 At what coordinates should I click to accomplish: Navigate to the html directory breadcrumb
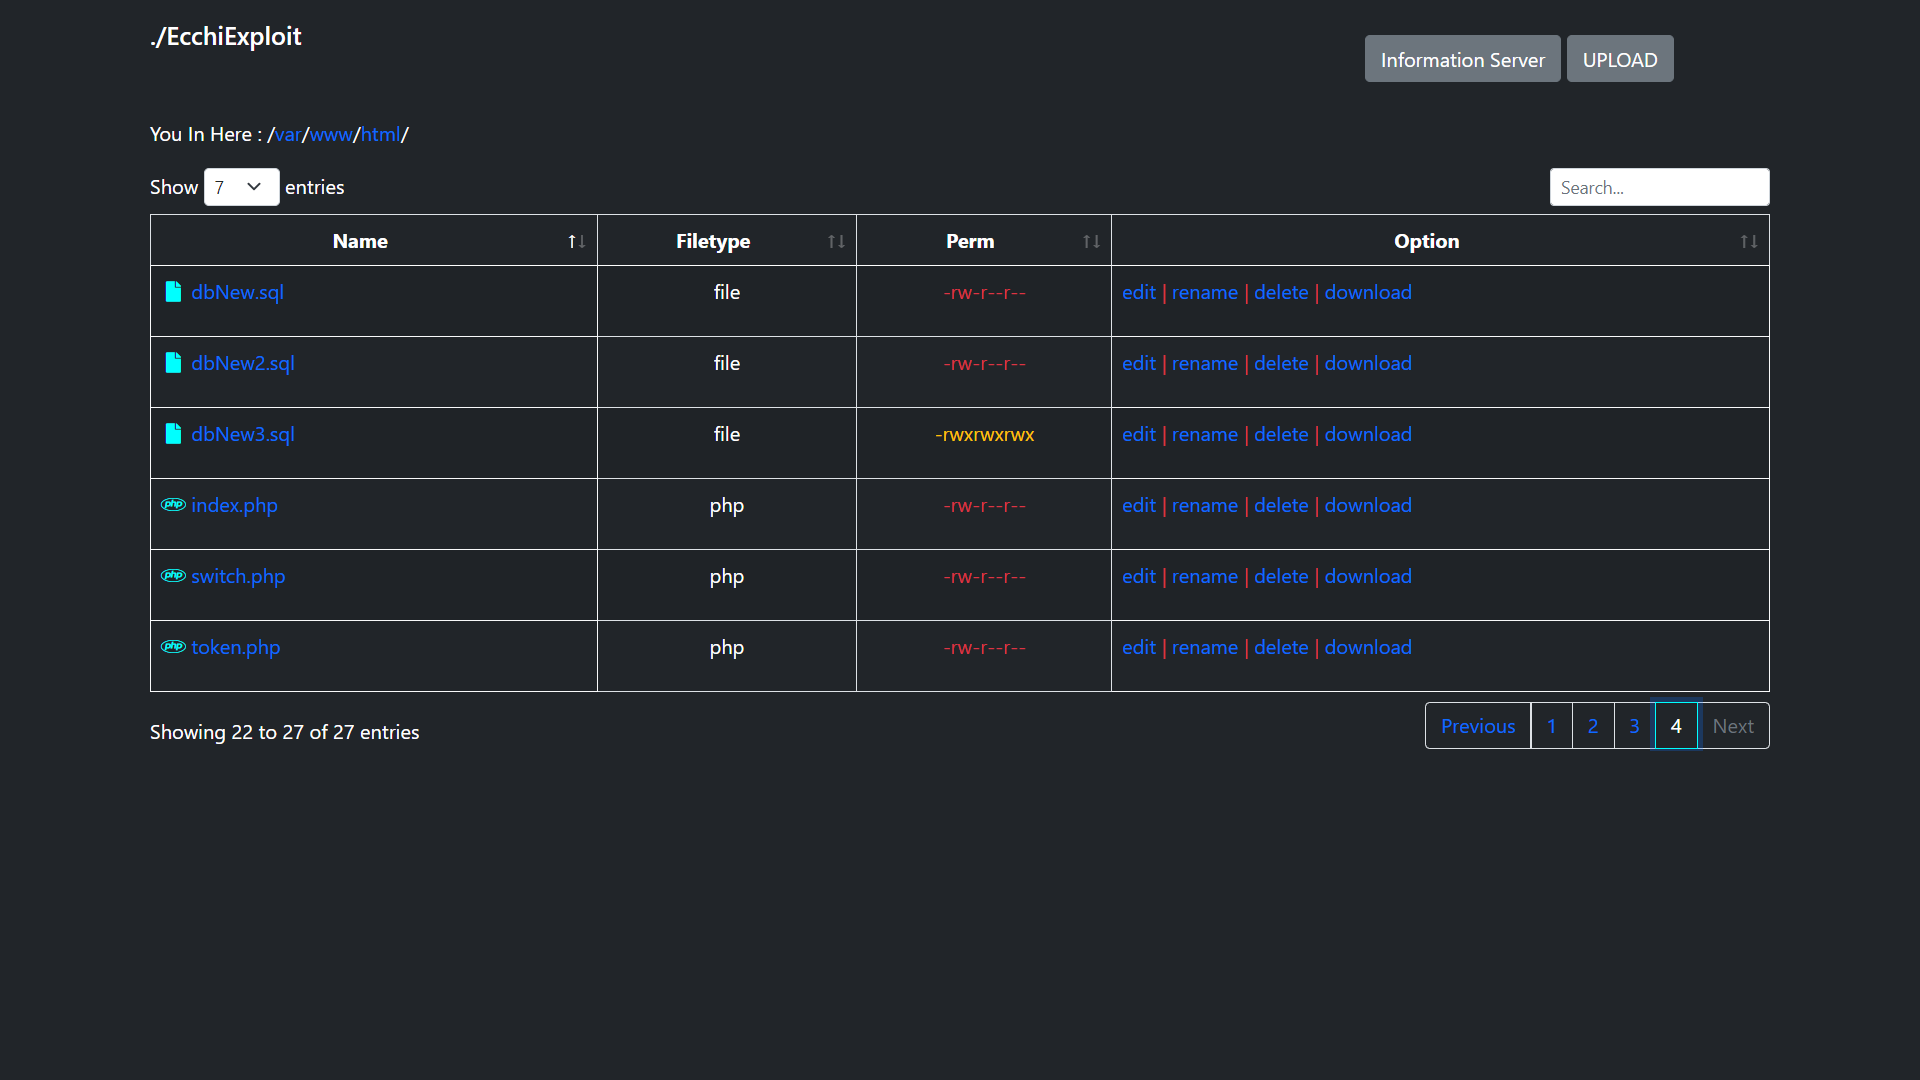pos(380,134)
